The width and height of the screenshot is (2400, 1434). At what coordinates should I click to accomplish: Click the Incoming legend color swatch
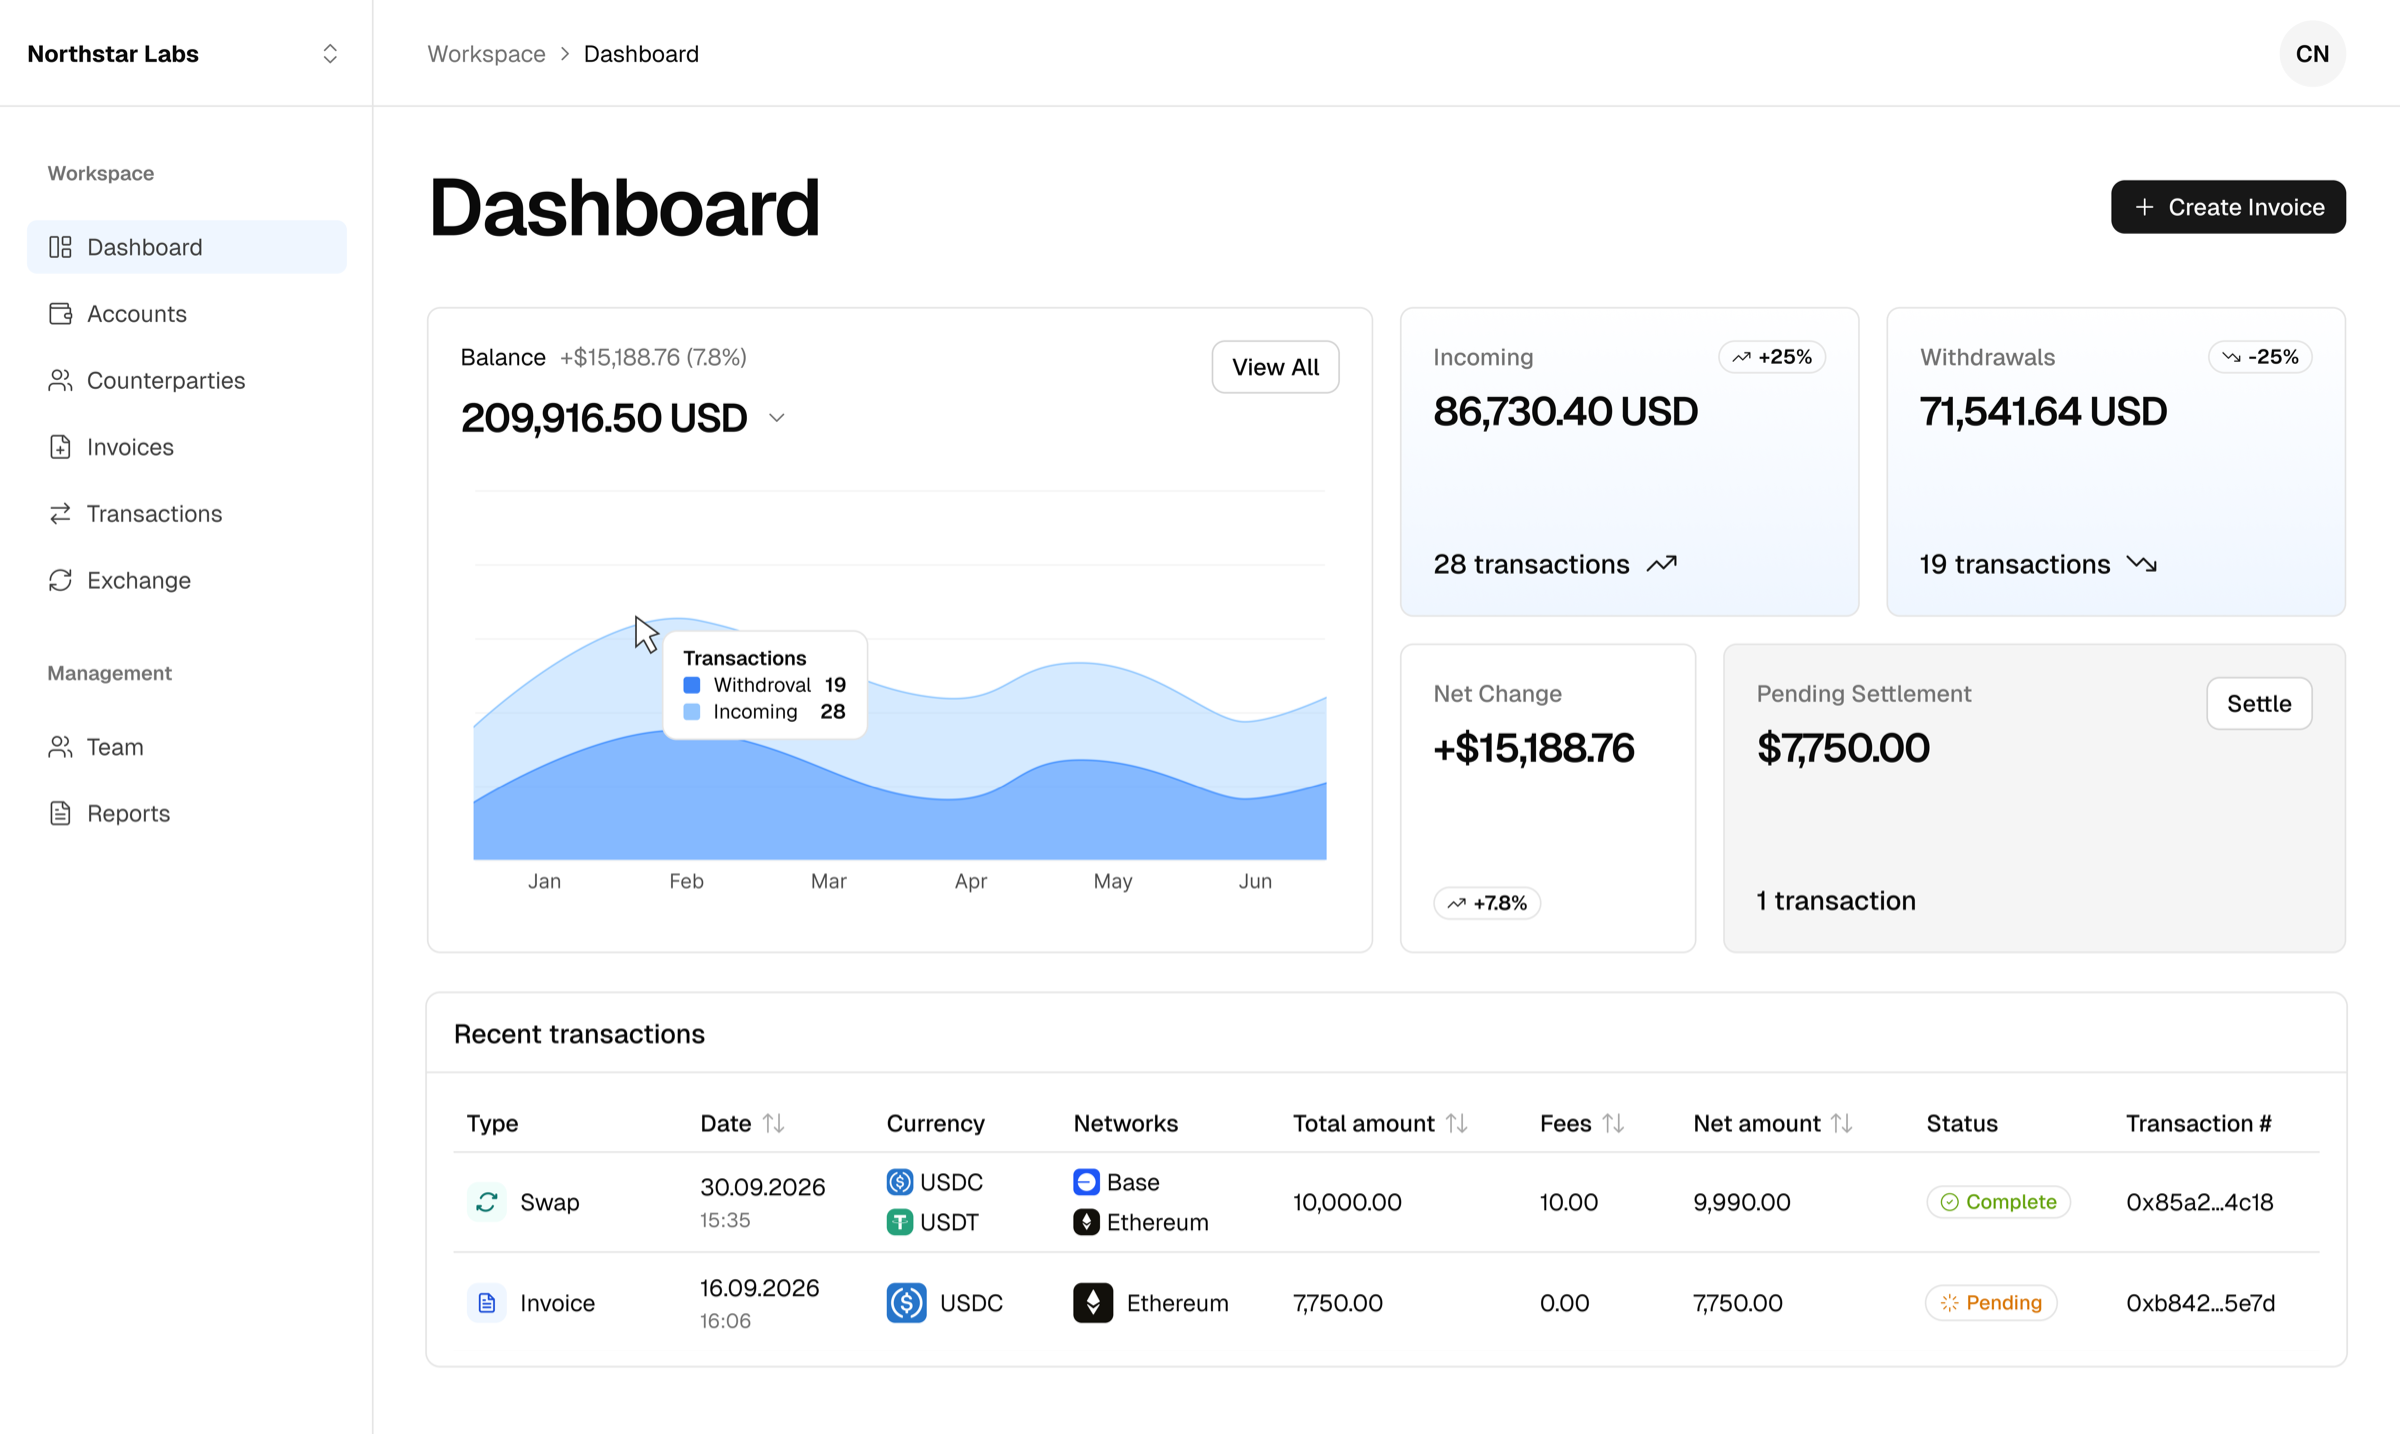692,712
